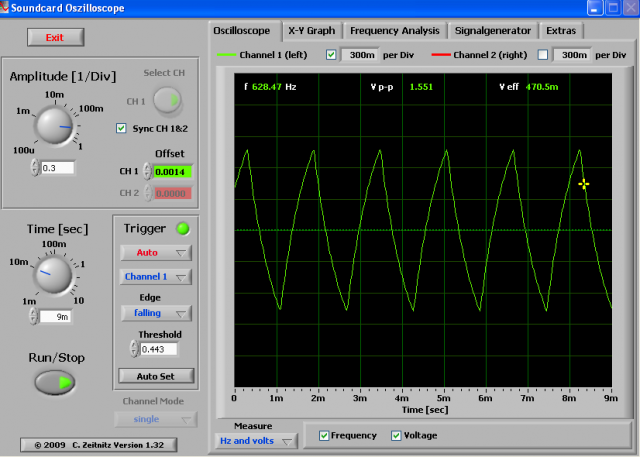This screenshot has height=457, width=640.
Task: Click the Time rotary knob
Action: [x=53, y=275]
